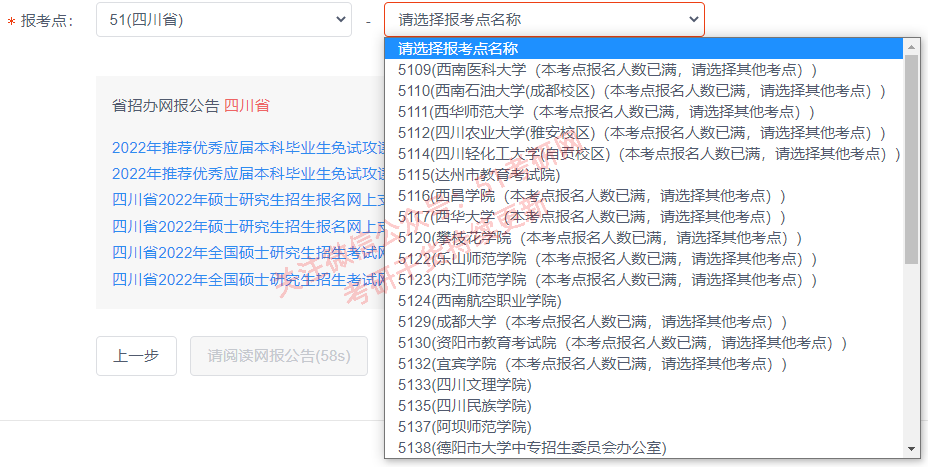Open second 2022年推荐优秀应届本科毕业生免试攻读 link
This screenshot has height=467, width=928.
[x=249, y=173]
